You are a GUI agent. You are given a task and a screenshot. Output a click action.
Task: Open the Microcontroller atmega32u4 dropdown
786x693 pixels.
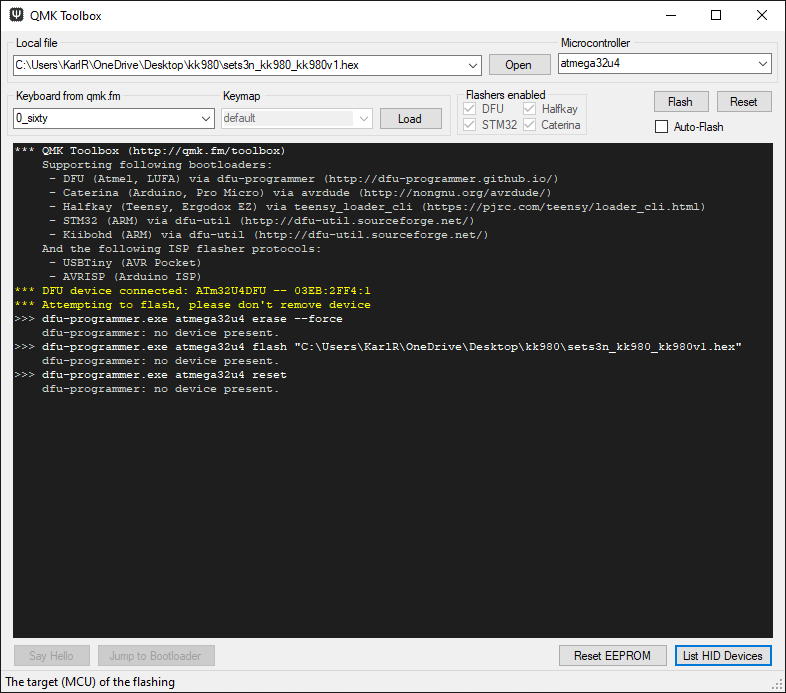(763, 64)
